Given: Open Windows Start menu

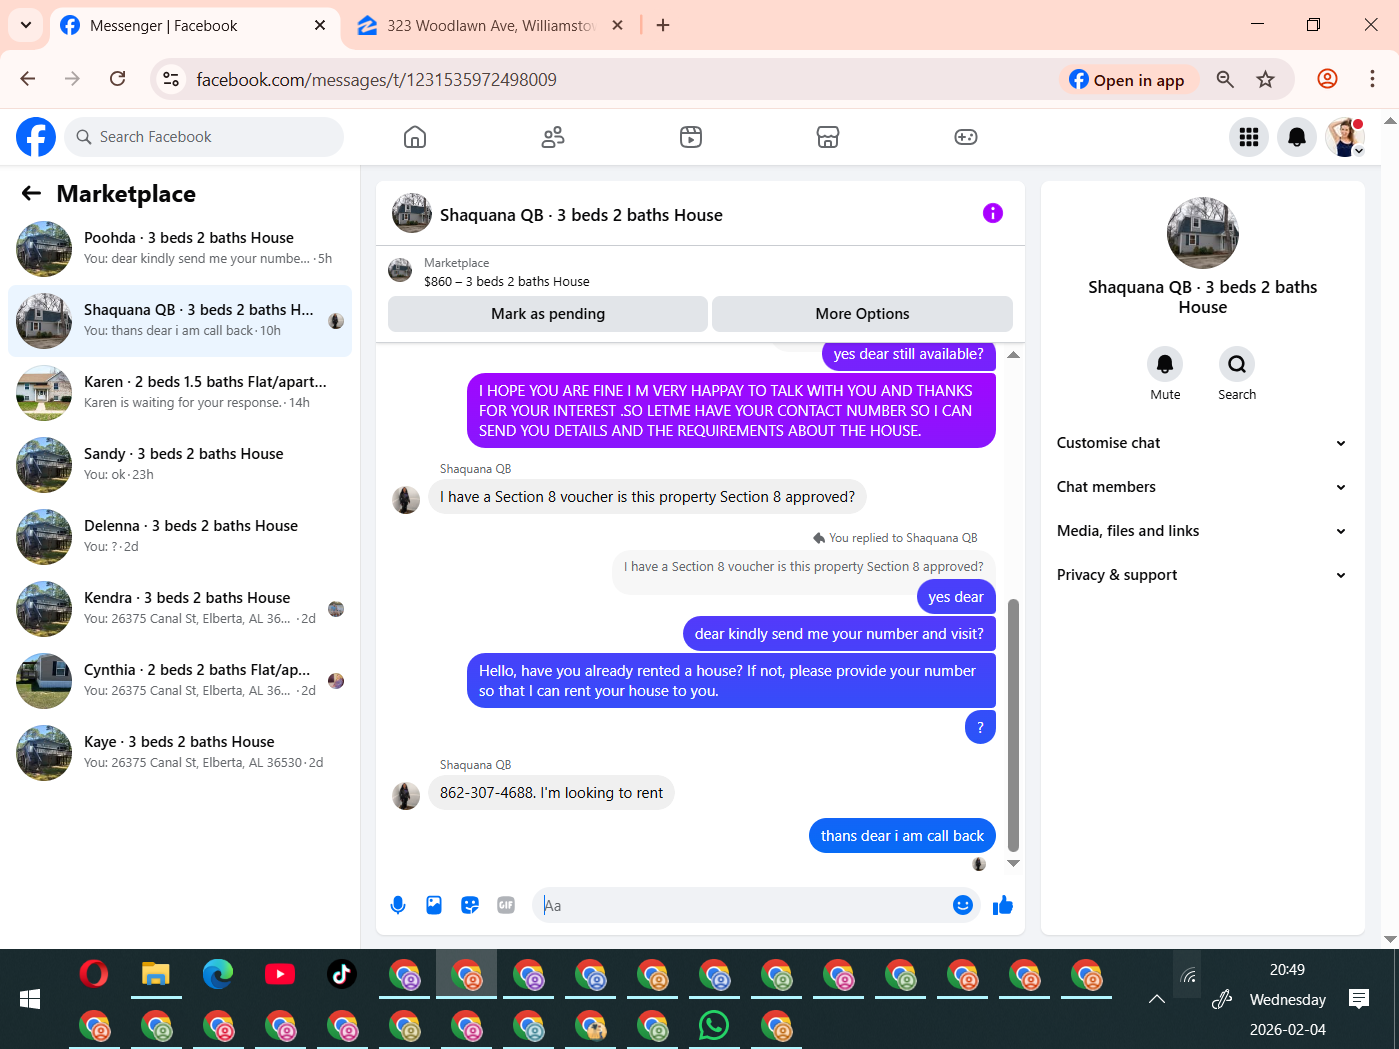Looking at the screenshot, I should tap(30, 999).
